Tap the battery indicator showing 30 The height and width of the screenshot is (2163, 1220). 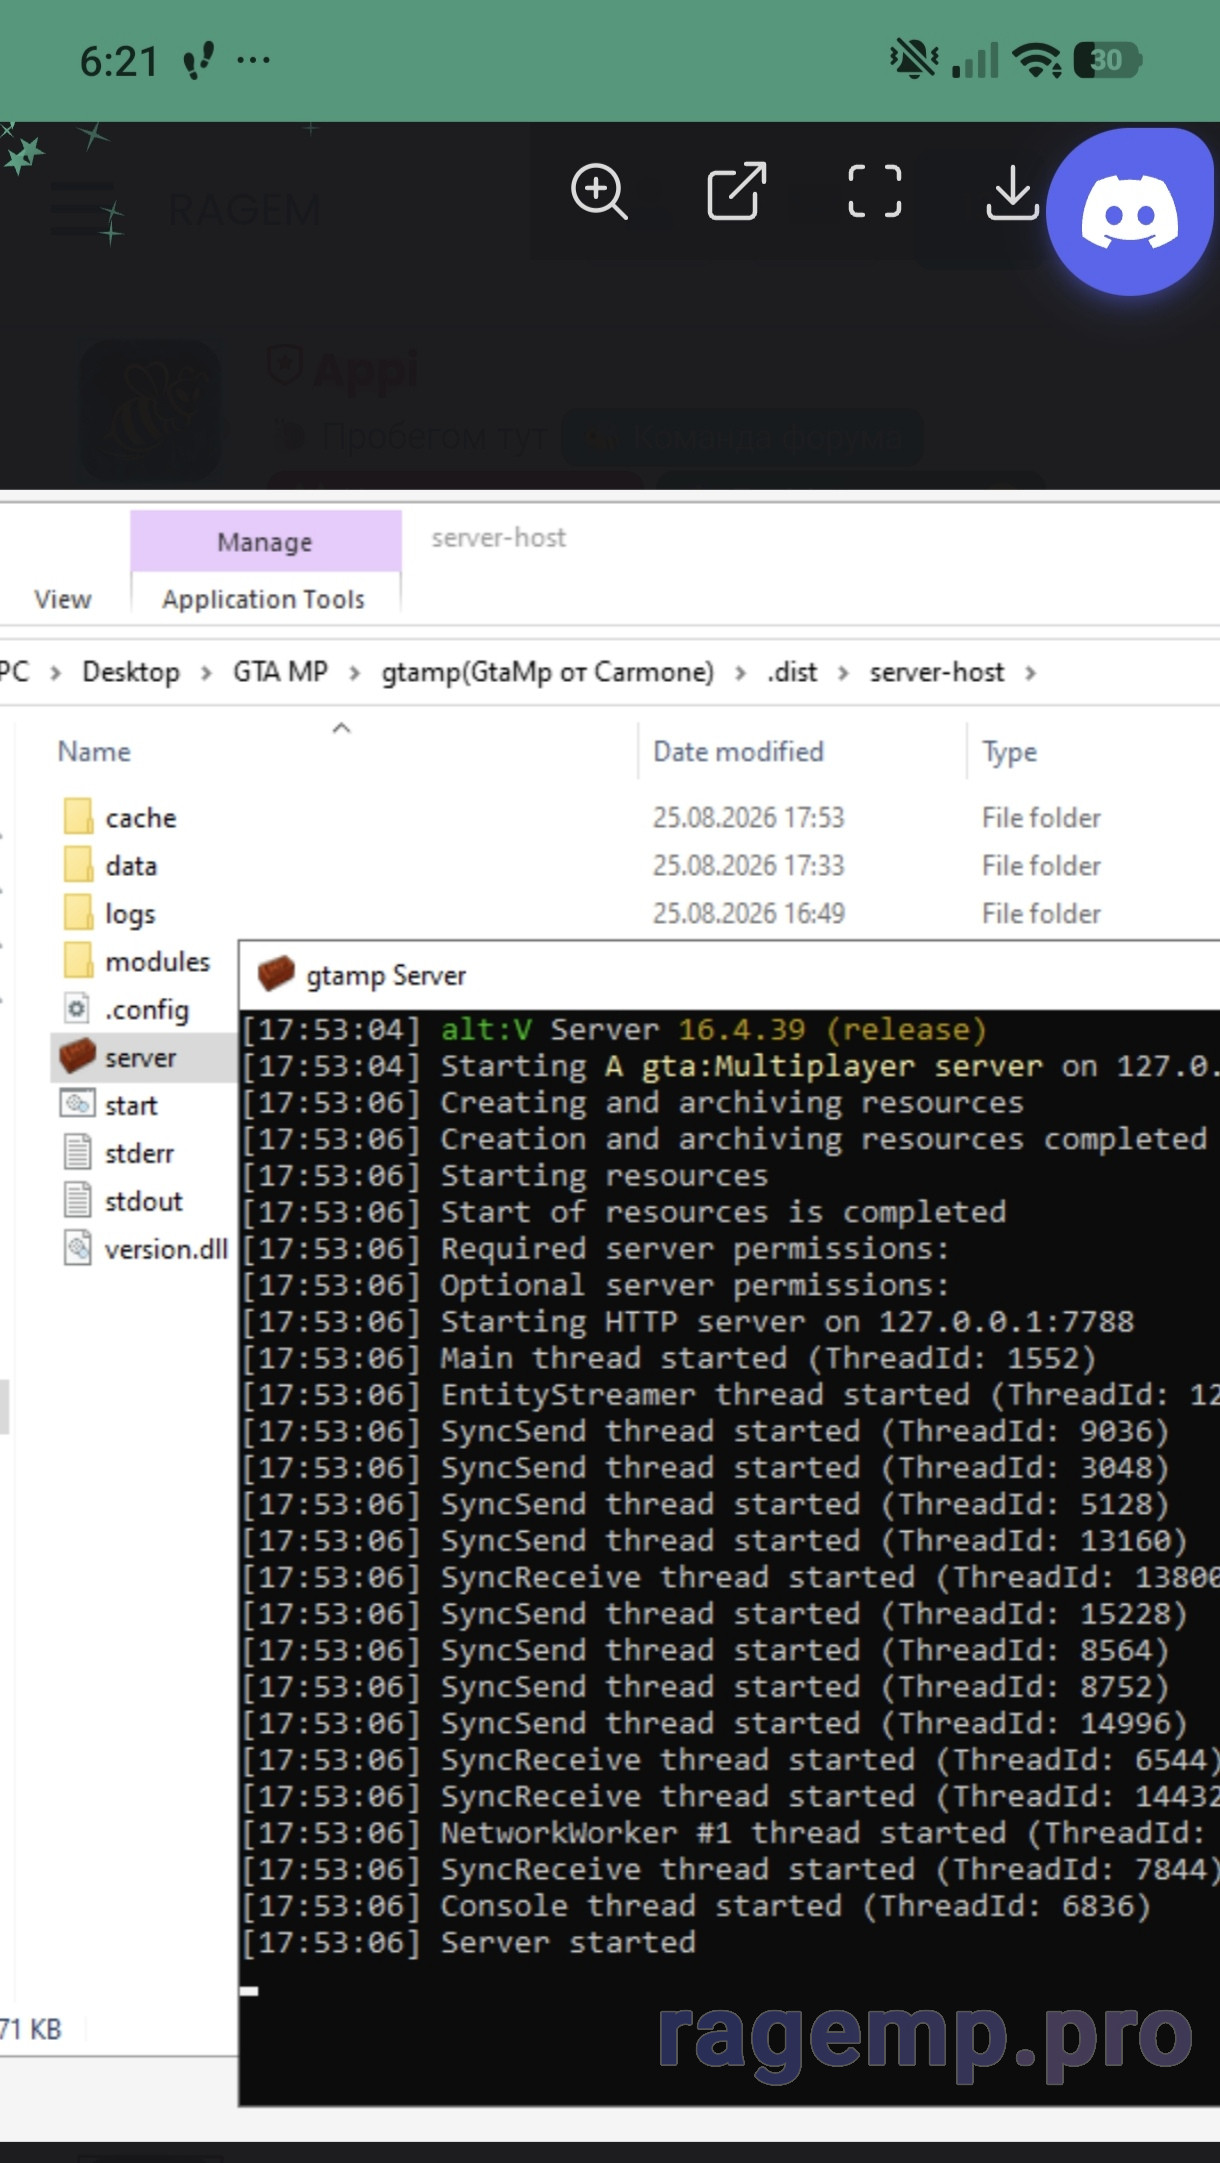click(x=1107, y=60)
